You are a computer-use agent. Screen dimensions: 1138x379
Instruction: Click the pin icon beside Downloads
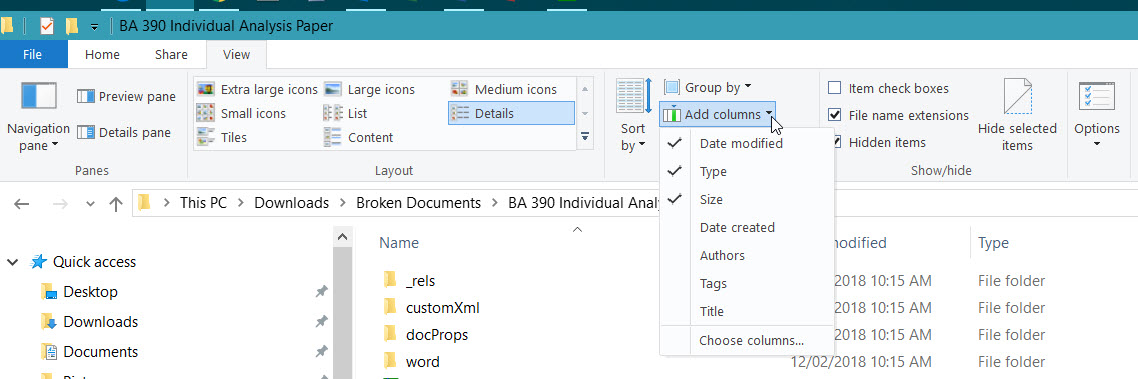321,322
